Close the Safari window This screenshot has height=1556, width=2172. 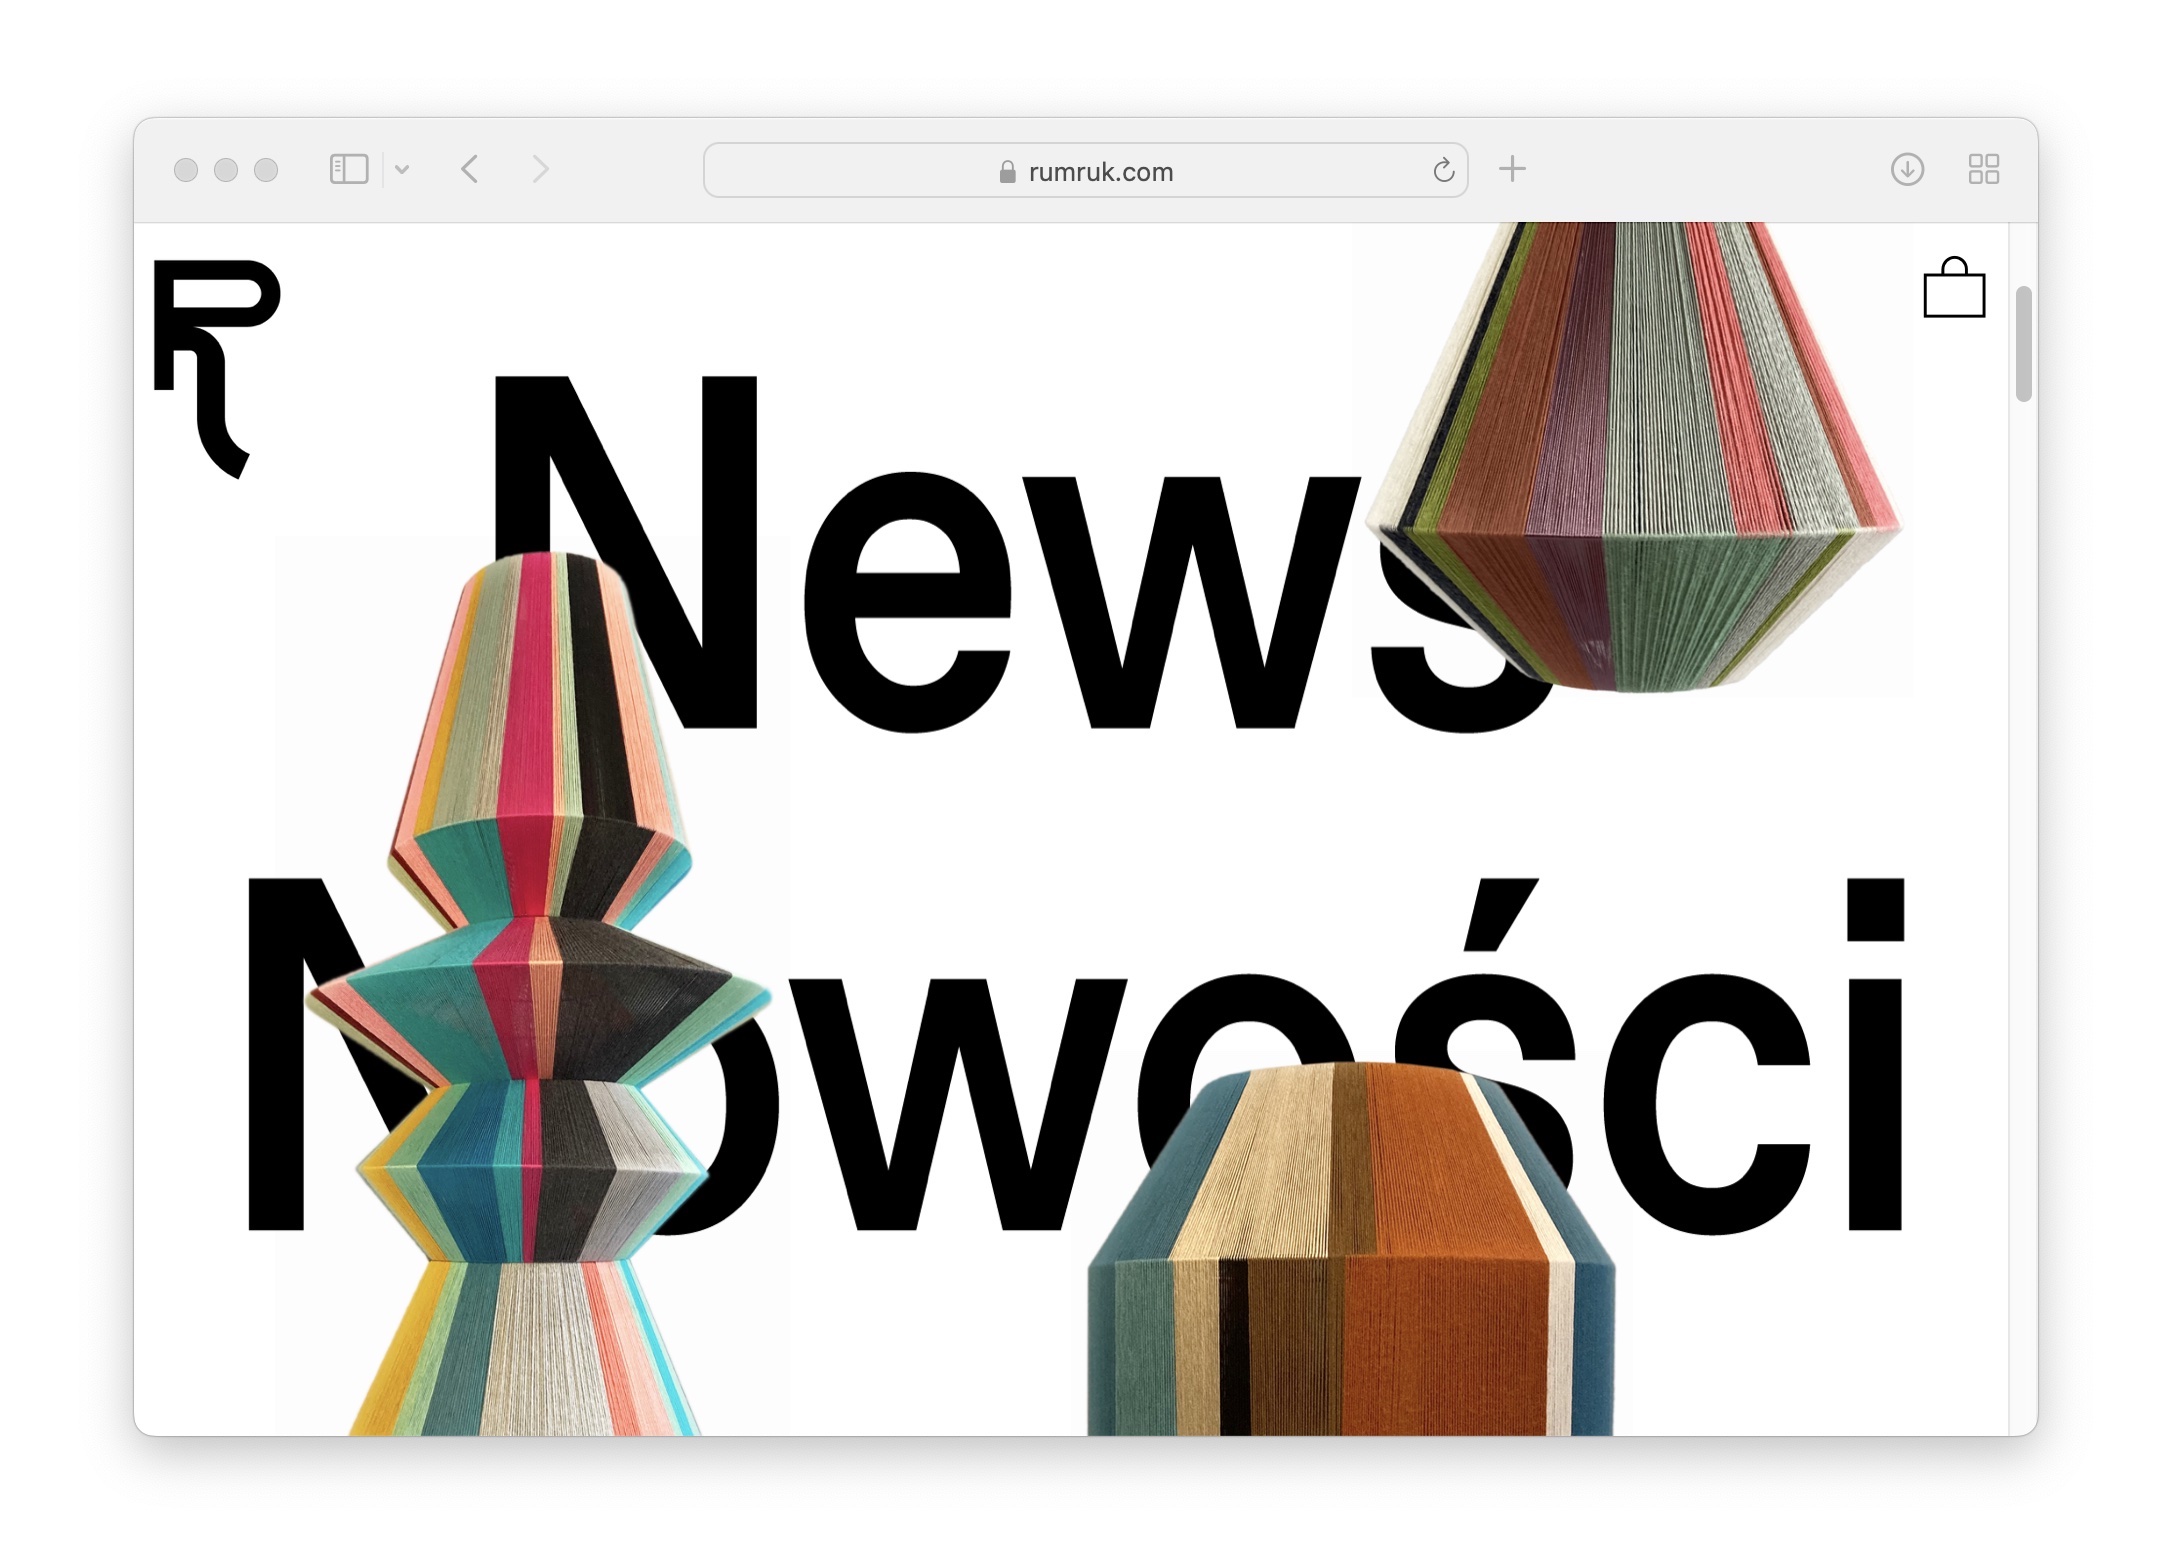(x=186, y=170)
